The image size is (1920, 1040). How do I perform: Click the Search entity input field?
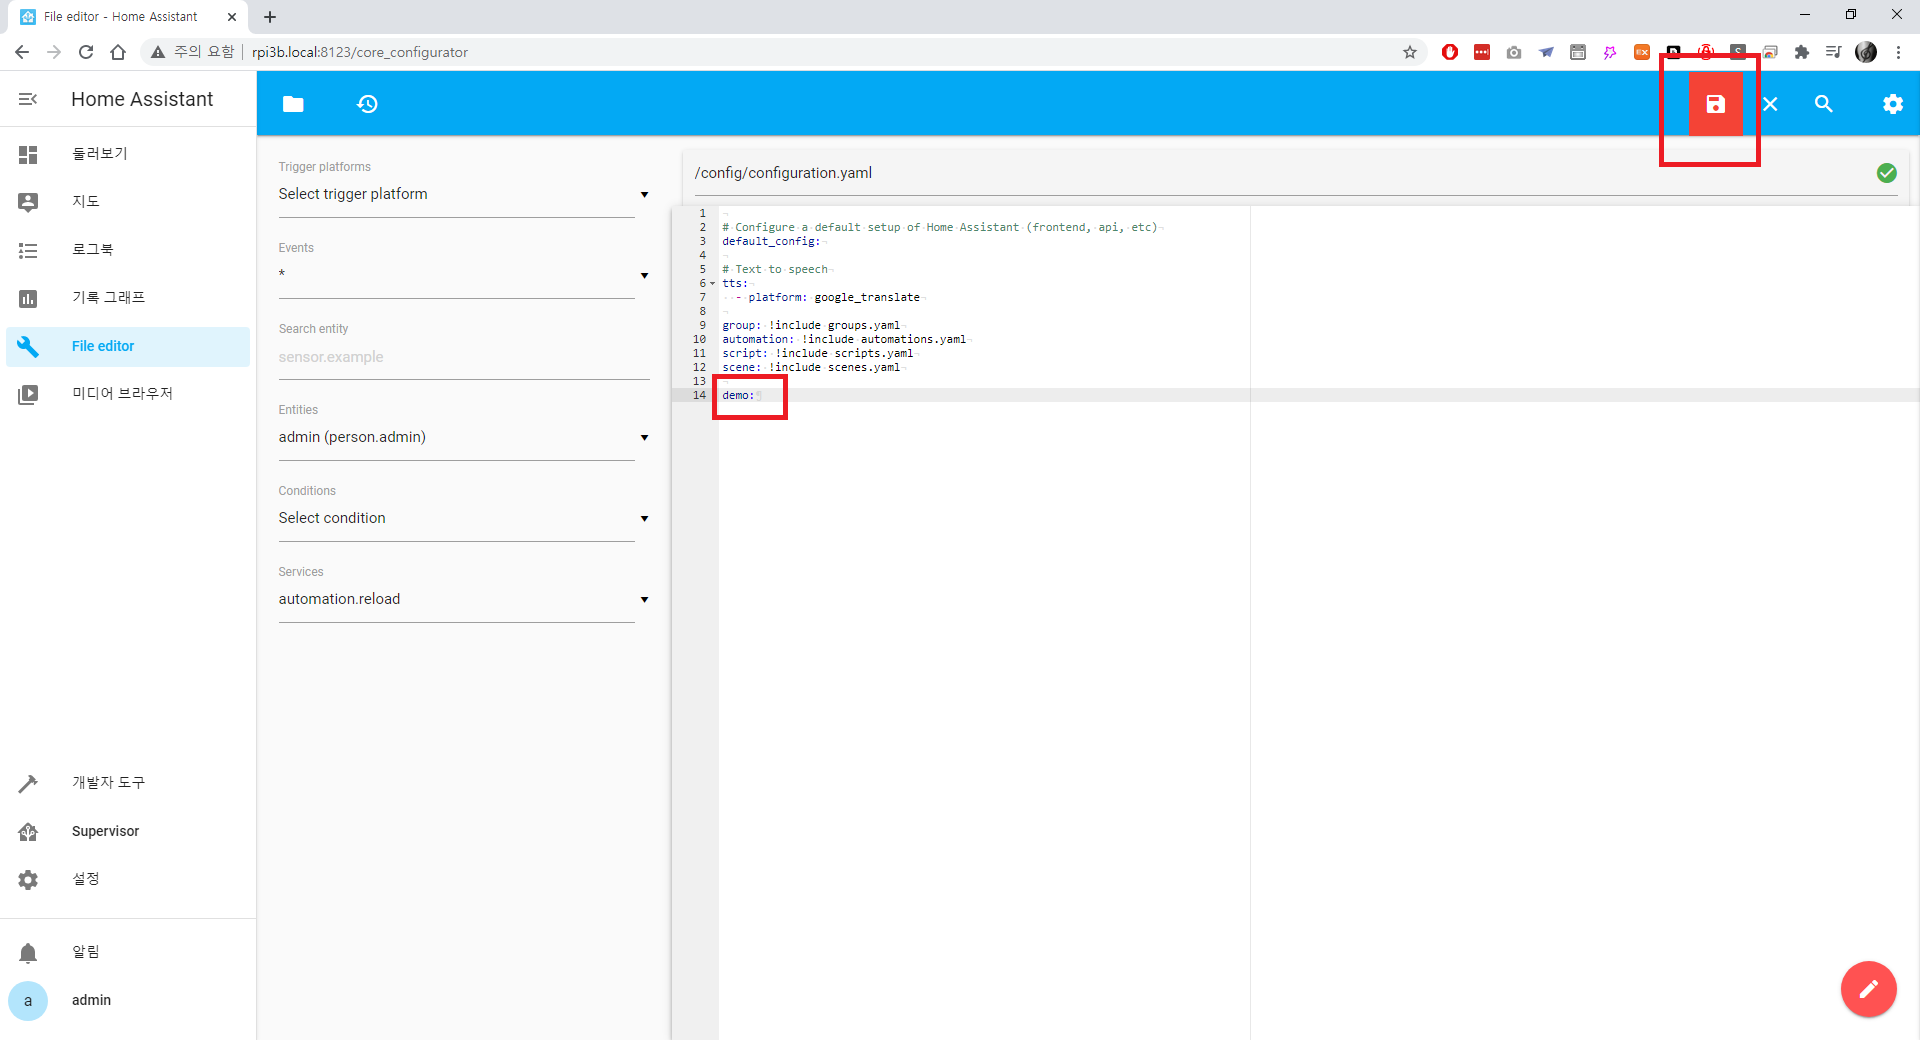(464, 357)
